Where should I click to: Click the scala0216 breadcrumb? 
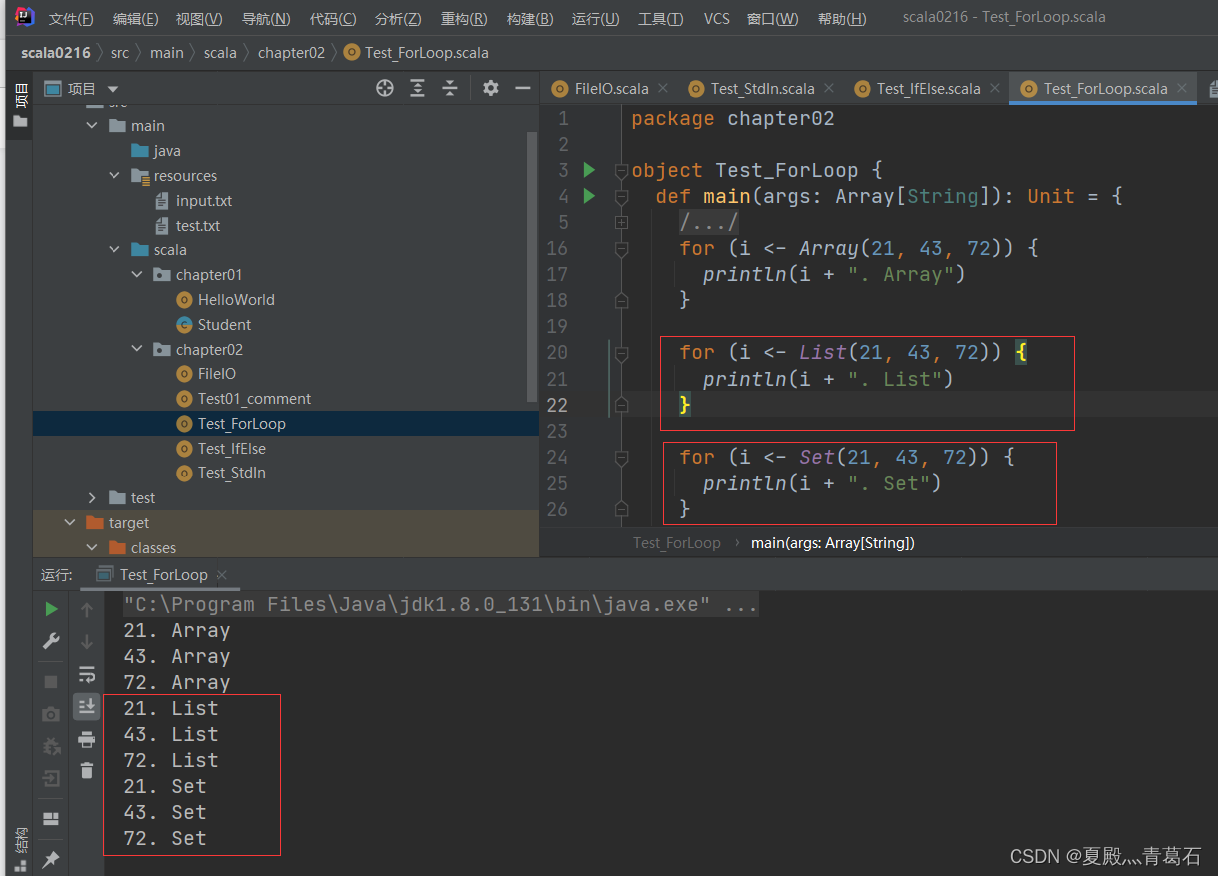[x=56, y=53]
